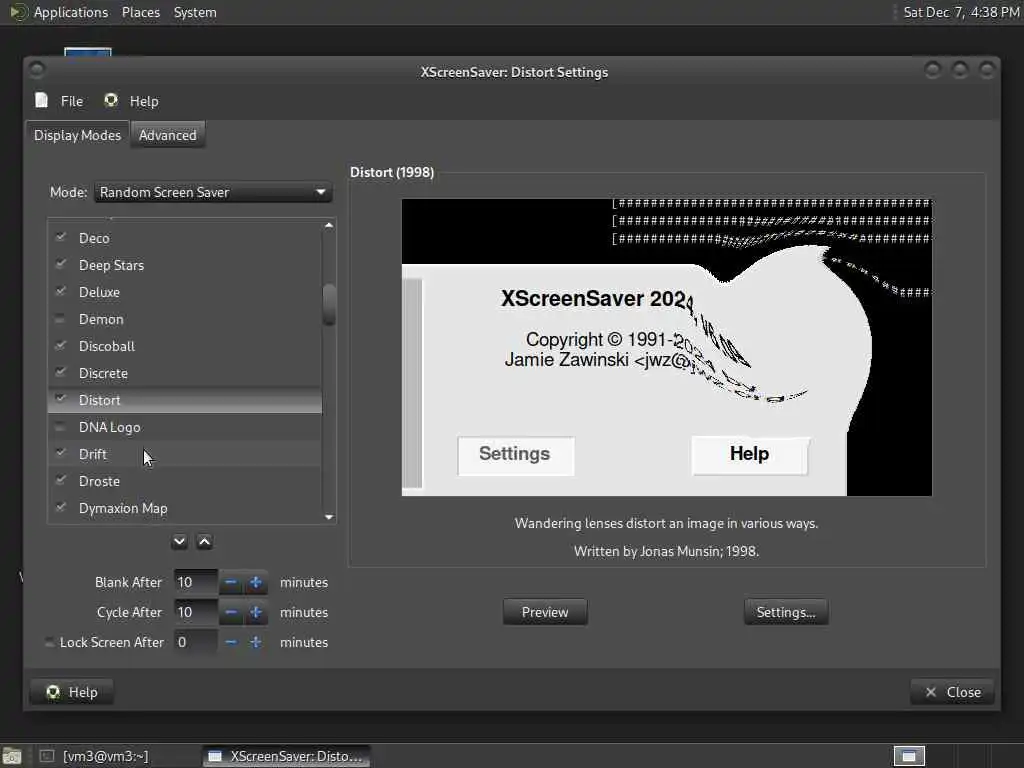The image size is (1024, 768).
Task: Toggle the Discrete checkbox
Action: click(x=61, y=372)
